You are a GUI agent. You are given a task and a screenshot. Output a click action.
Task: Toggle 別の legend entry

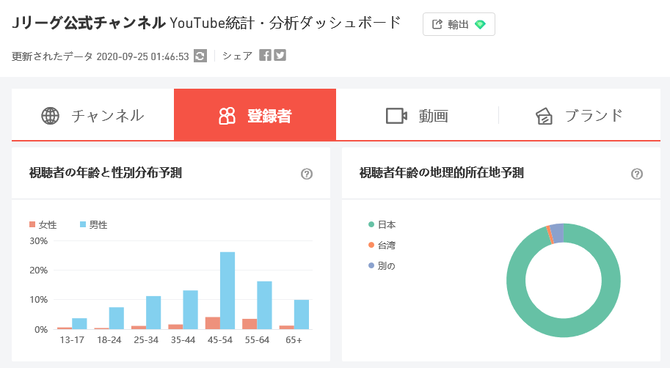pyautogui.click(x=382, y=265)
